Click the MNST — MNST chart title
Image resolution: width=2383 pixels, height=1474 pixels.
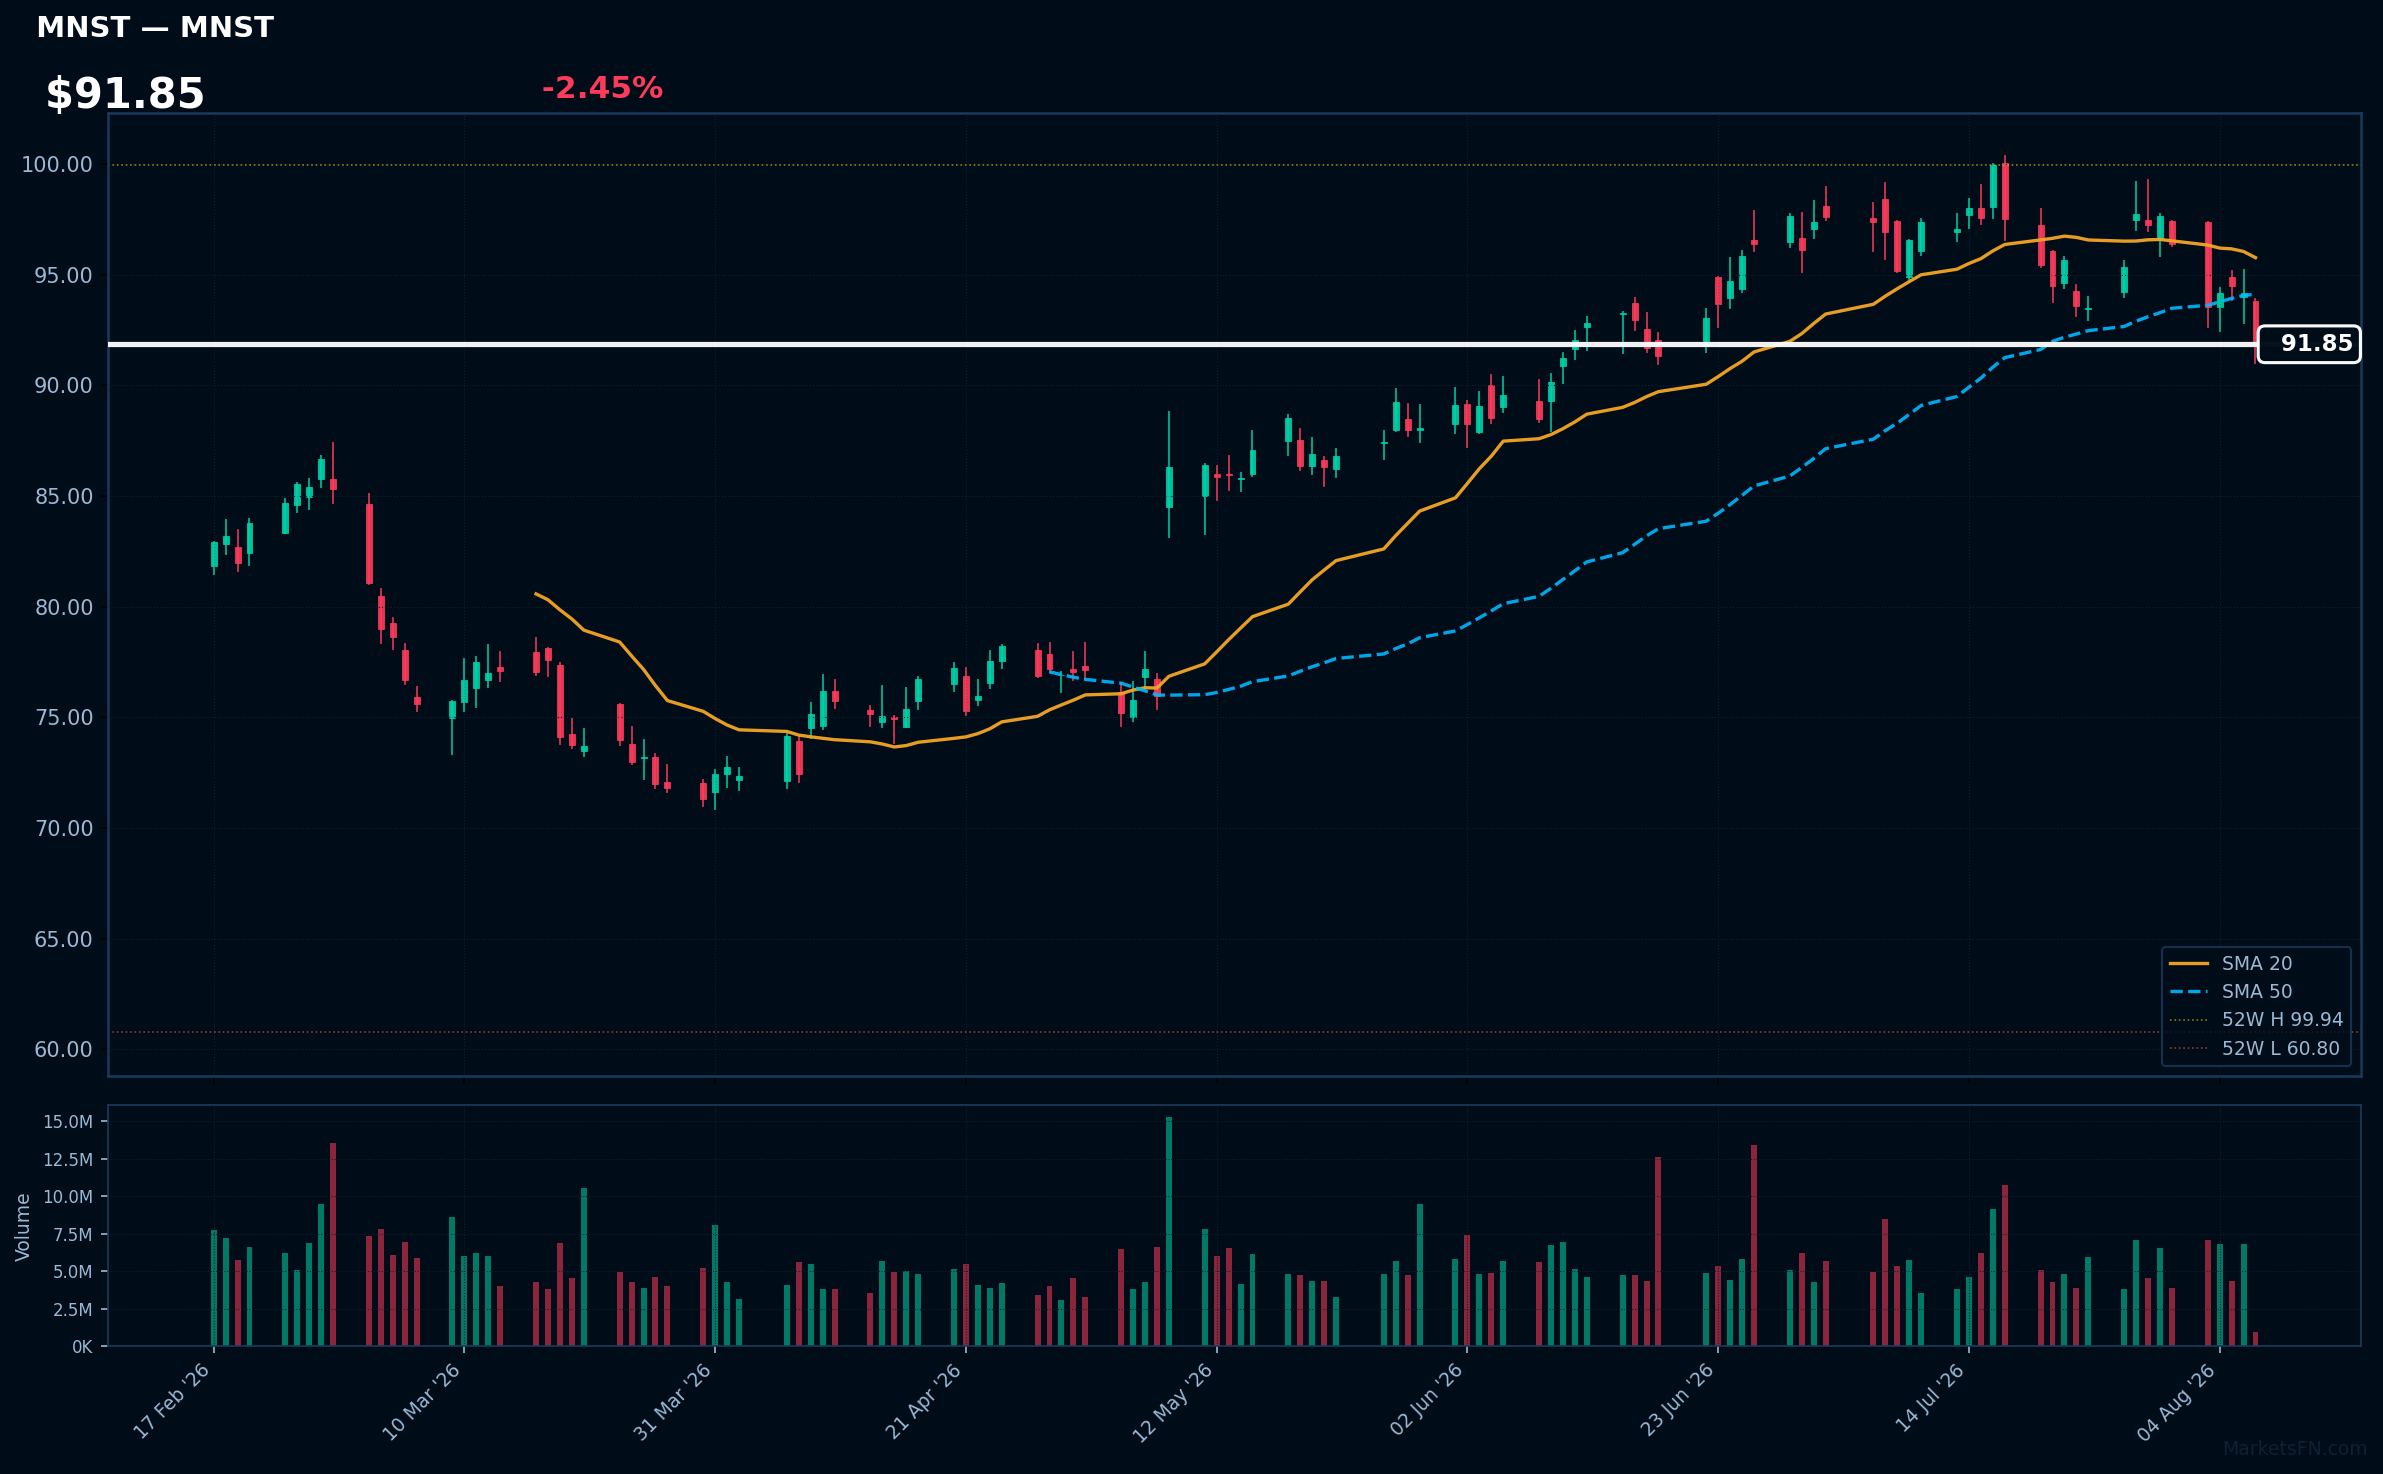coord(155,27)
